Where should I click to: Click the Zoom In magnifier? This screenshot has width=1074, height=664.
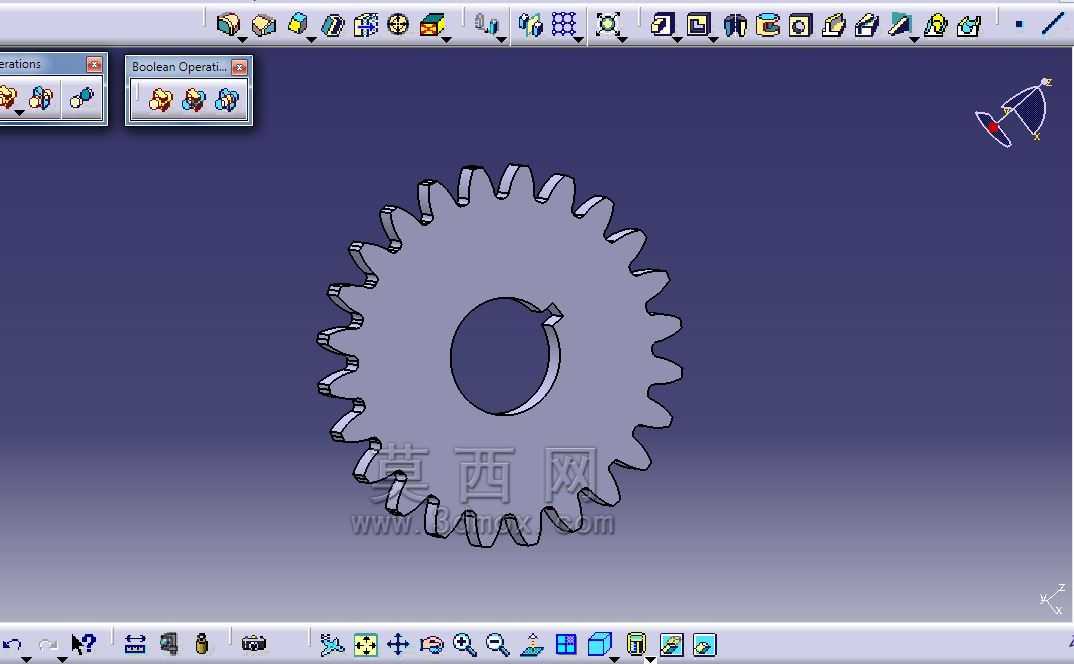click(x=465, y=645)
